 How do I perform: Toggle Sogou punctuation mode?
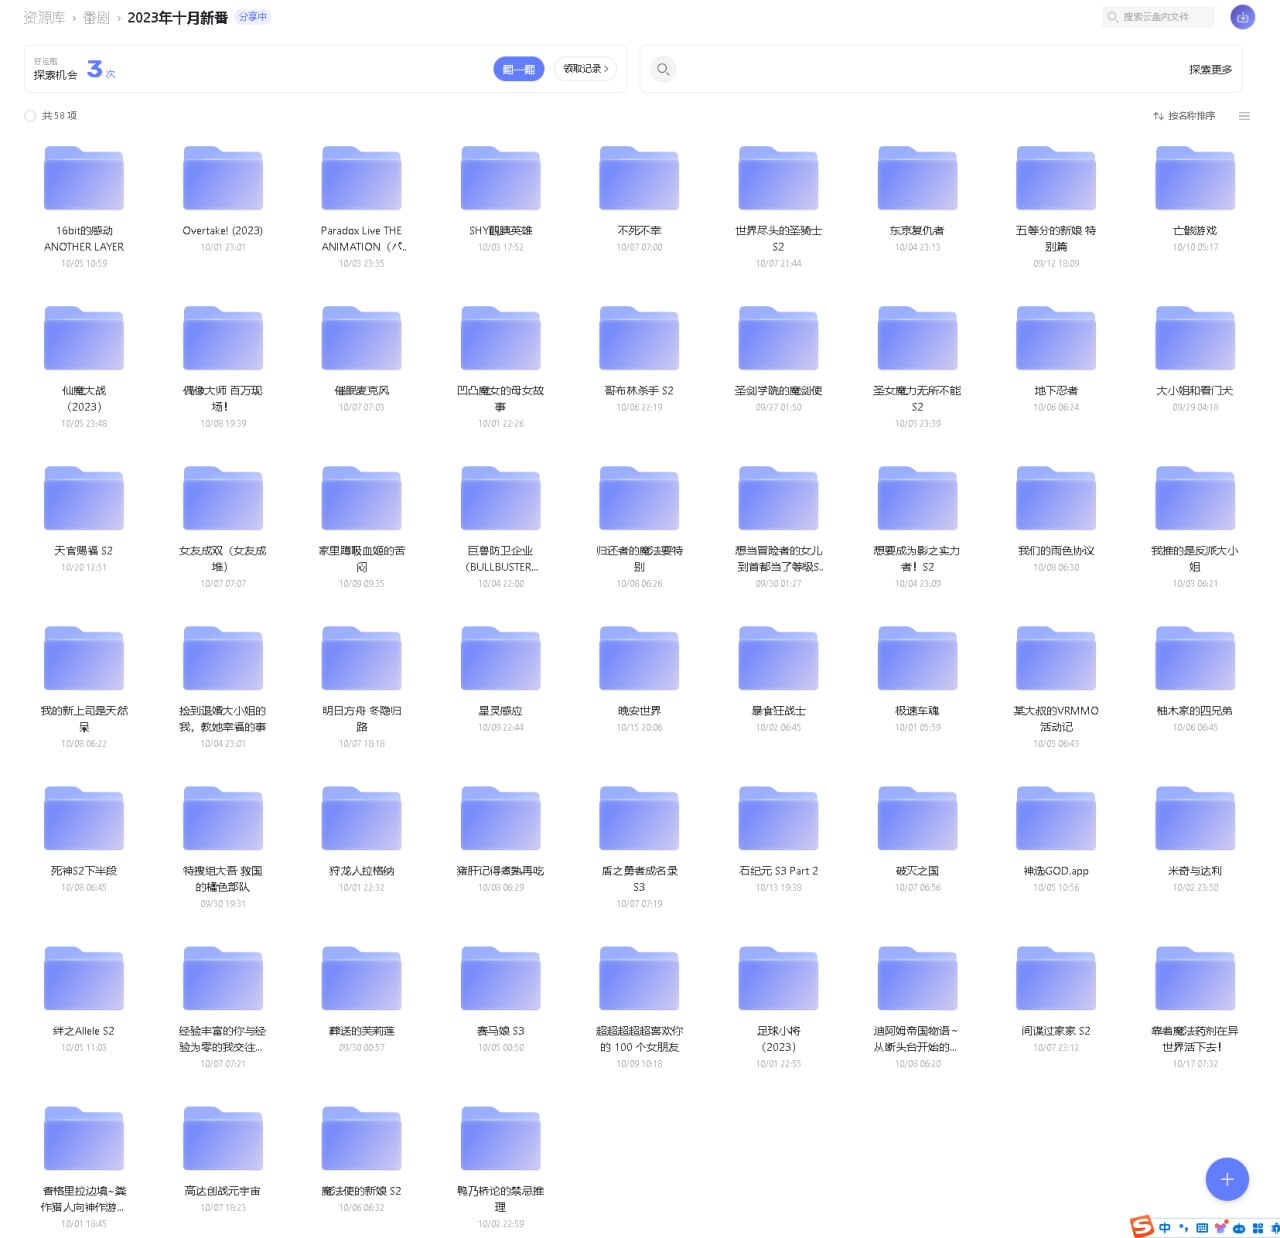pos(1184,1228)
